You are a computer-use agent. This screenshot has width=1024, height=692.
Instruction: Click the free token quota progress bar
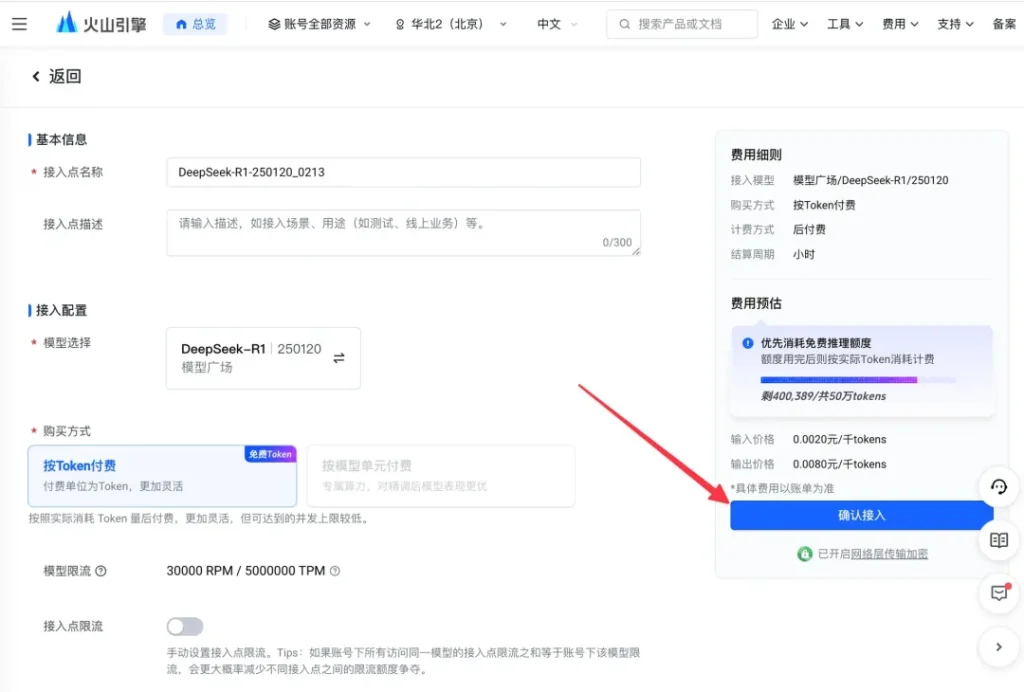(x=857, y=380)
